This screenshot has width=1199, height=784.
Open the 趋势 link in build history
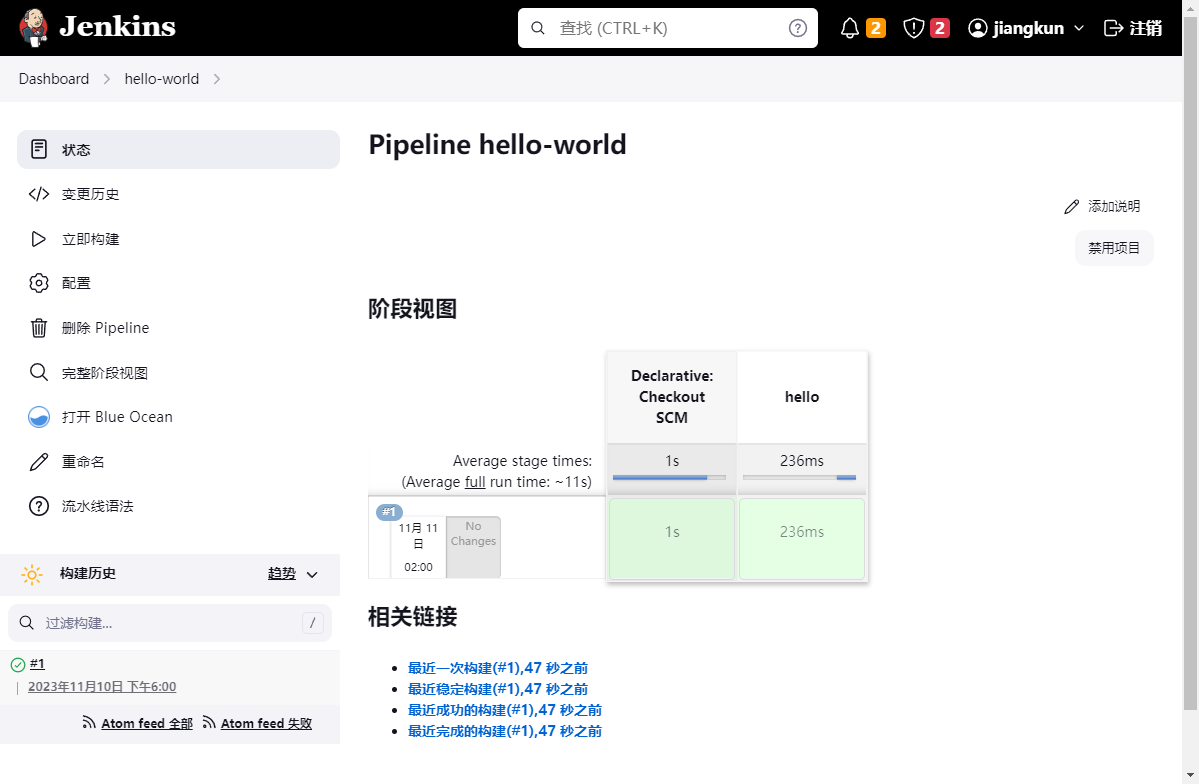tap(281, 574)
